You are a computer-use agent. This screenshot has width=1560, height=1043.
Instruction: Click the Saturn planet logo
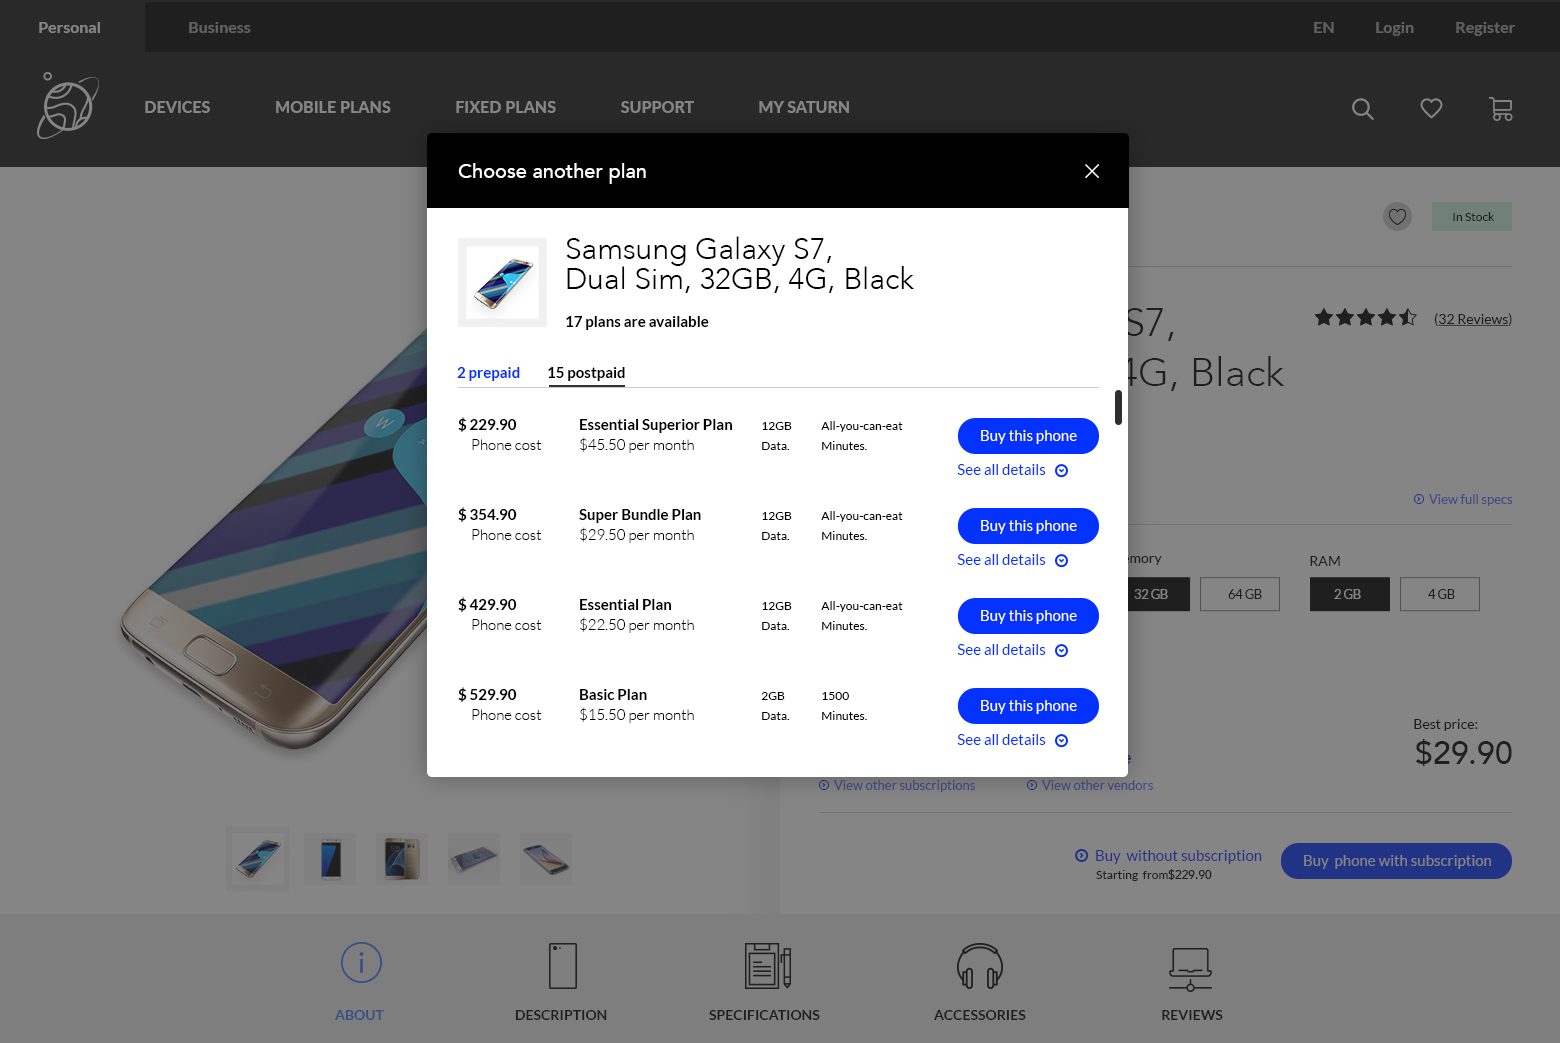coord(67,106)
